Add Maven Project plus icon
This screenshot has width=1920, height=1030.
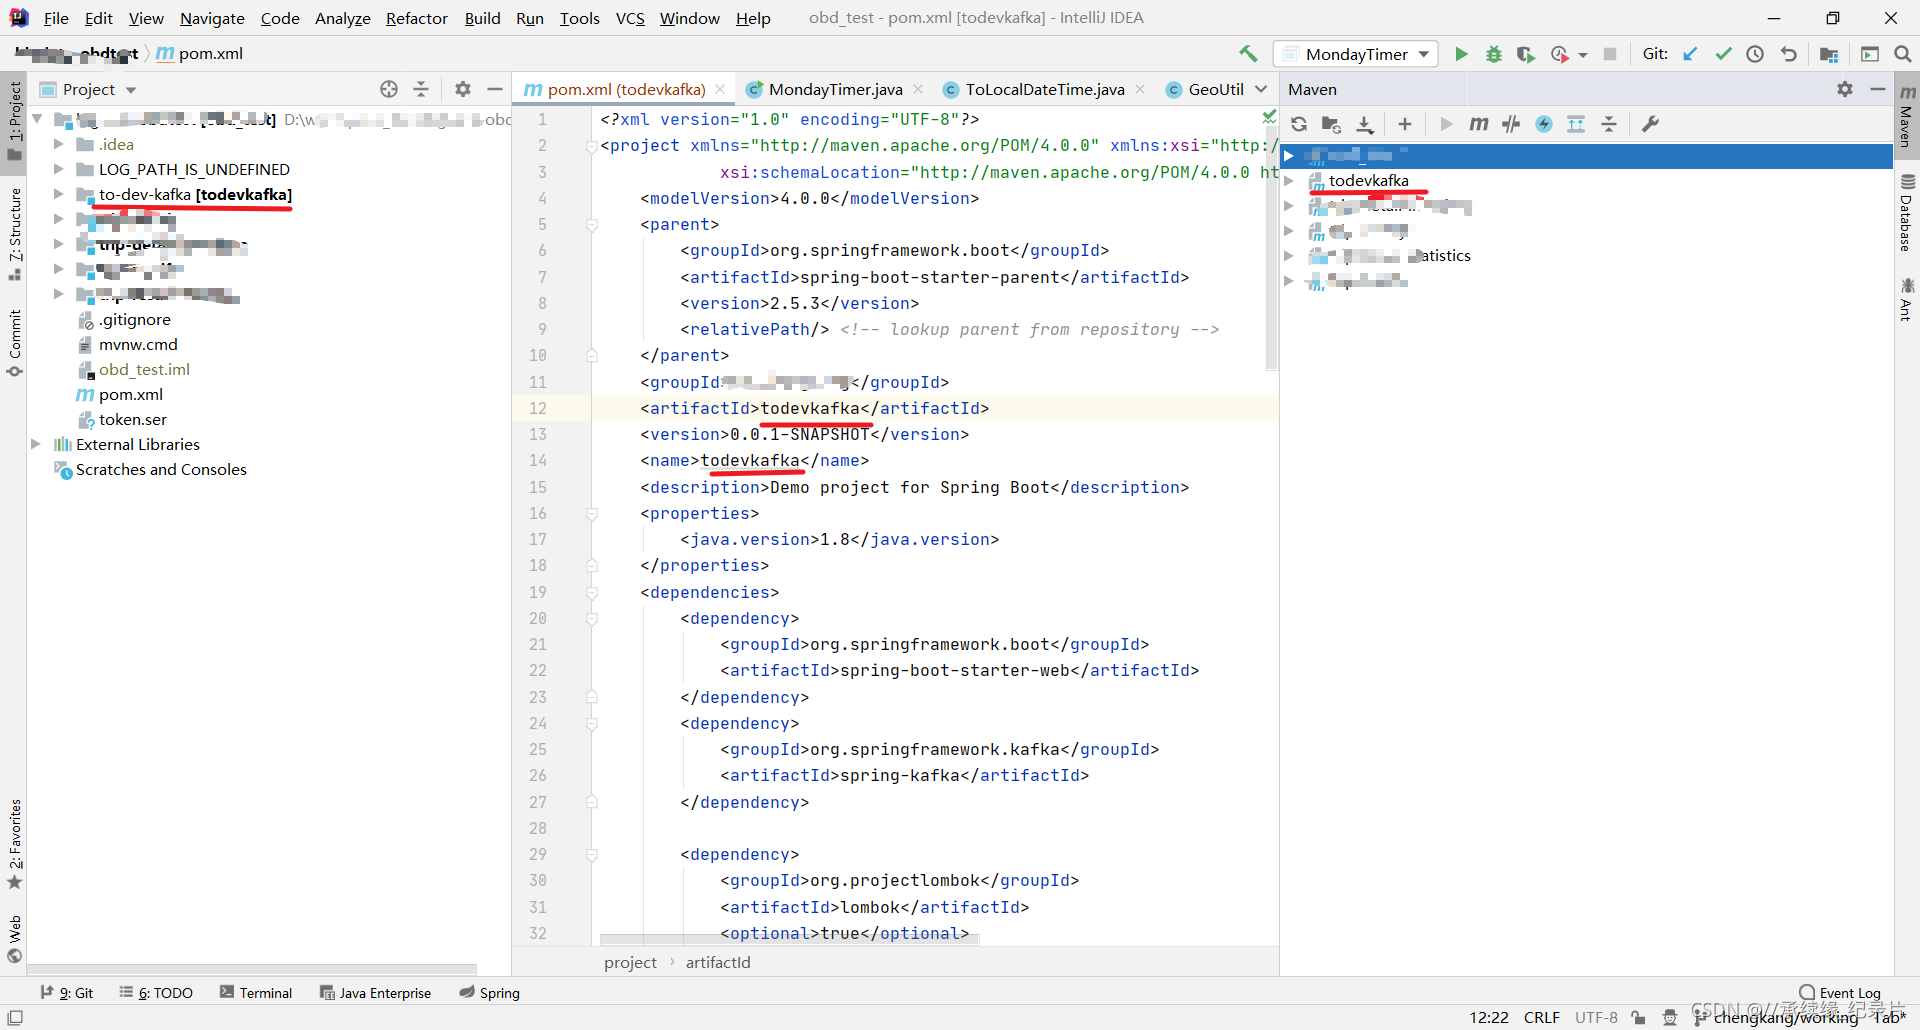pos(1405,124)
